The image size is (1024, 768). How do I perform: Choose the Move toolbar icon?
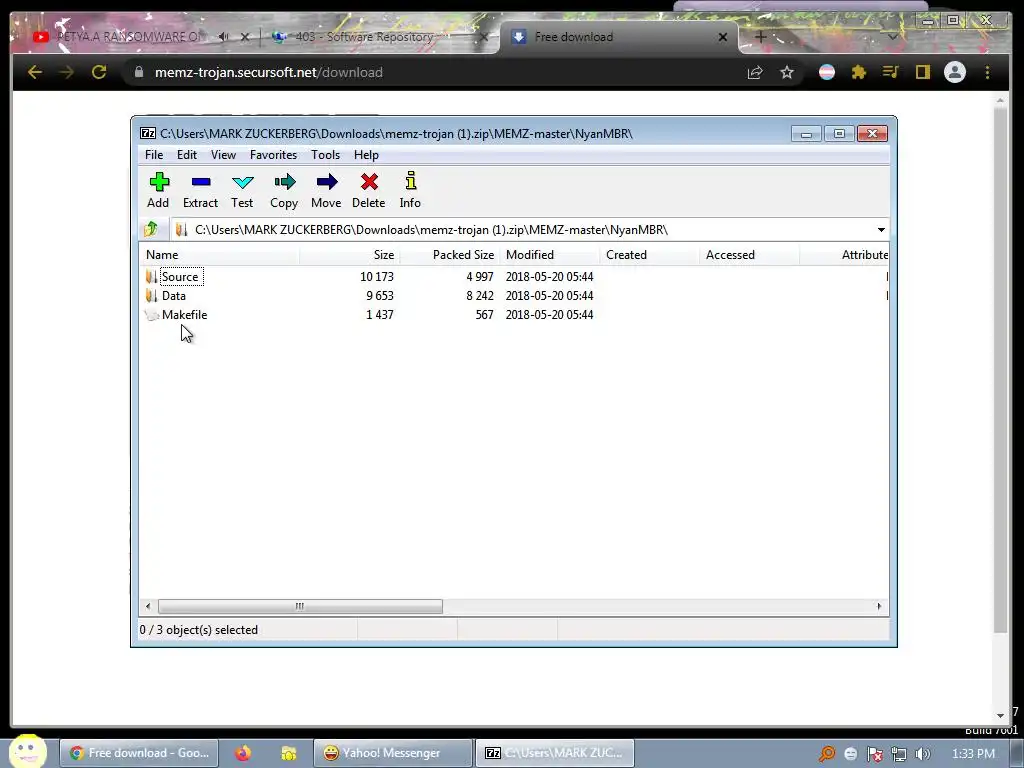pyautogui.click(x=326, y=190)
